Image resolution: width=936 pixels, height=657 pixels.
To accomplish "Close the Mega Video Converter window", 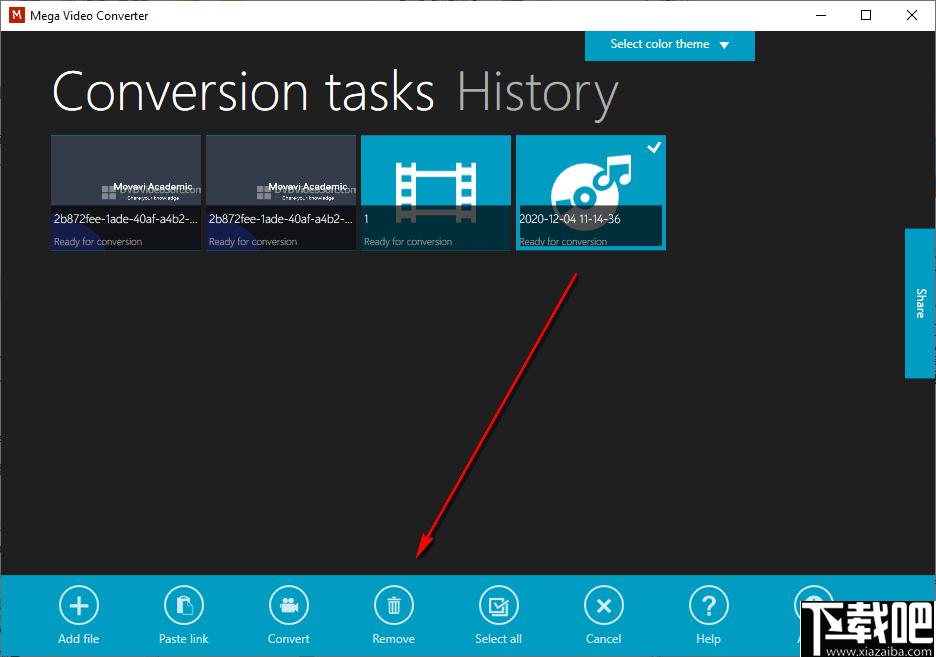I will tap(911, 15).
